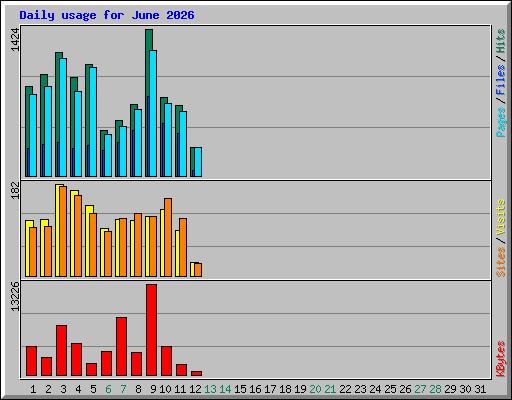Select the day 1 KBytes red bar

pyautogui.click(x=31, y=361)
